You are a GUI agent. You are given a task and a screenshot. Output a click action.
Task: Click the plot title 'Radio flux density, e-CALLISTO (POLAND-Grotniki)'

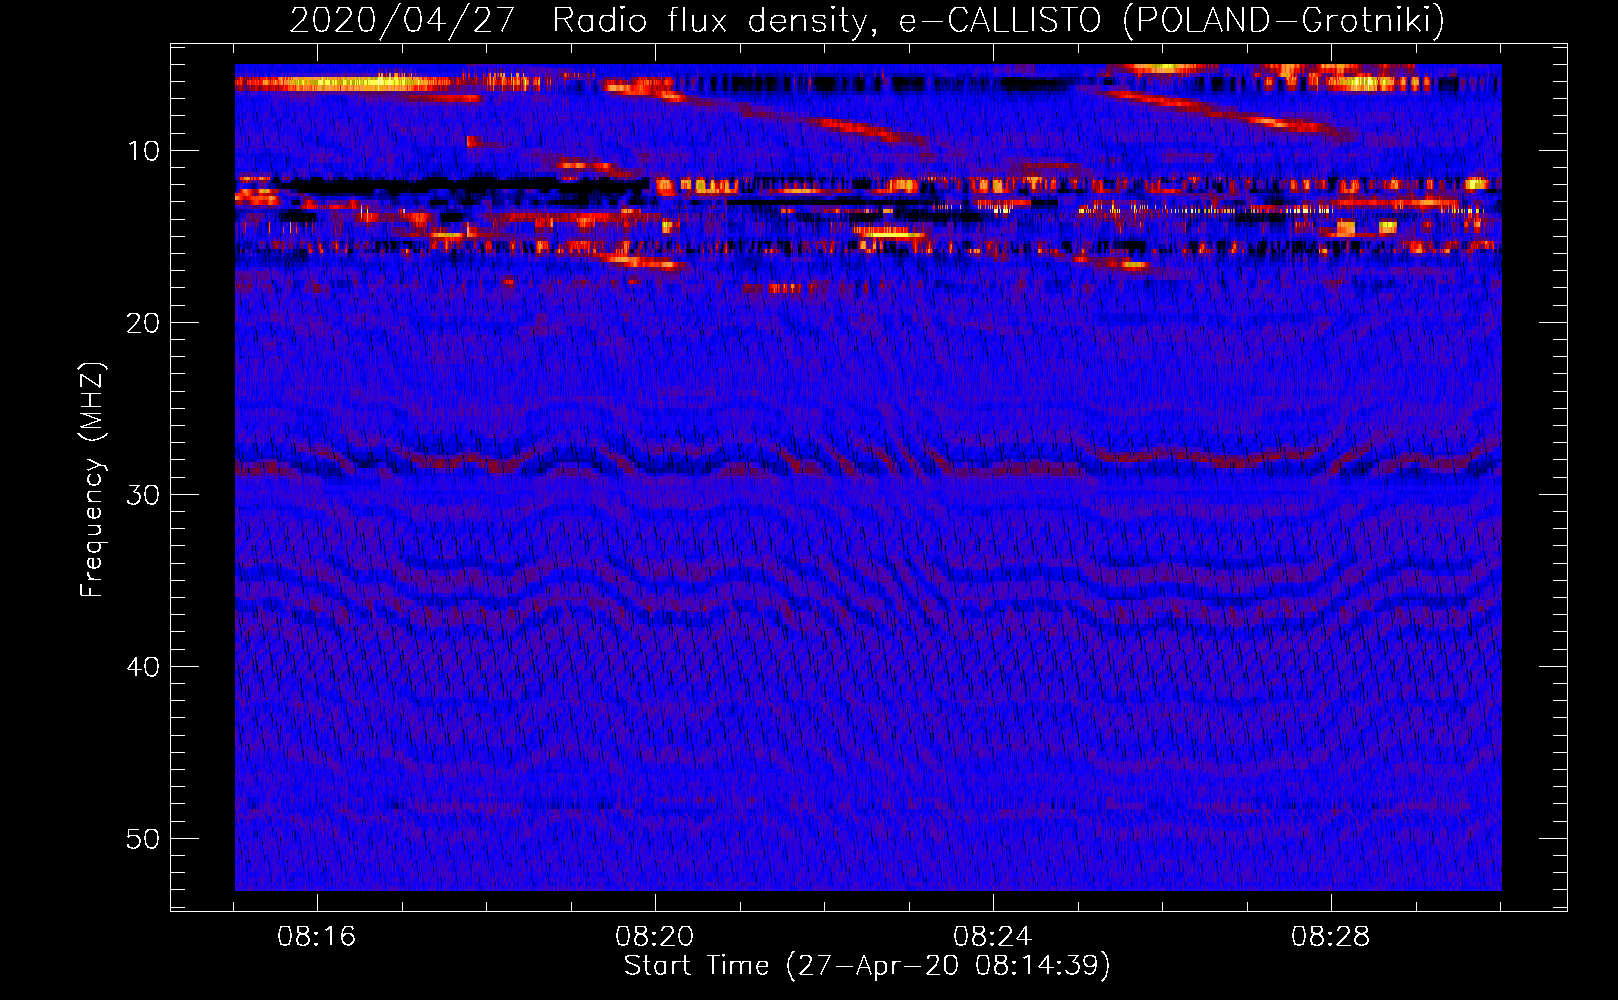click(998, 21)
